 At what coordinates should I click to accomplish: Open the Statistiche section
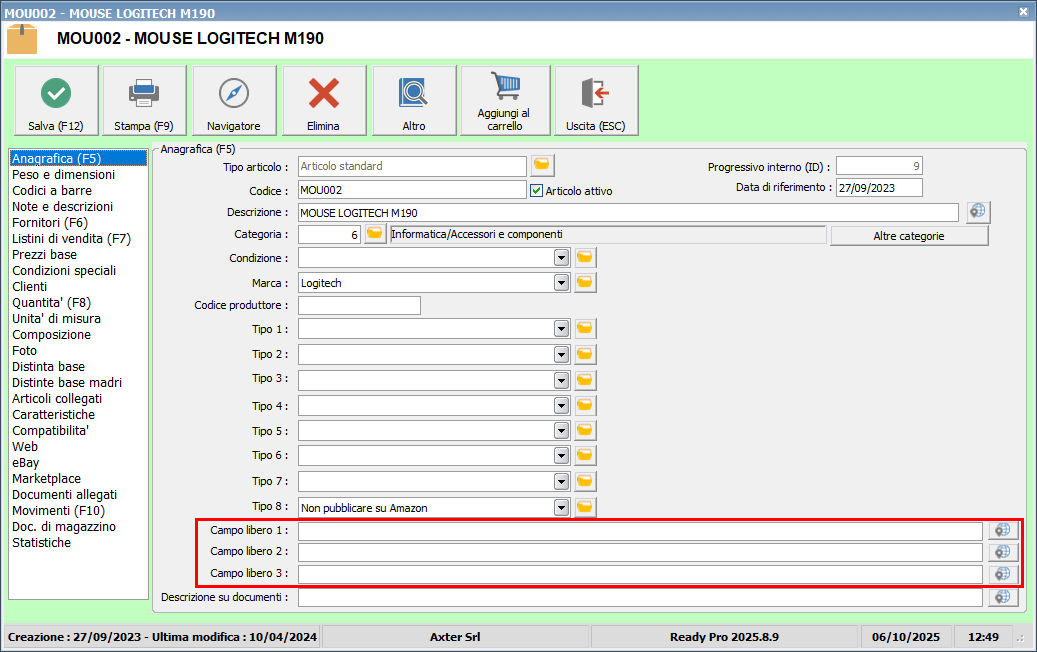[x=42, y=543]
